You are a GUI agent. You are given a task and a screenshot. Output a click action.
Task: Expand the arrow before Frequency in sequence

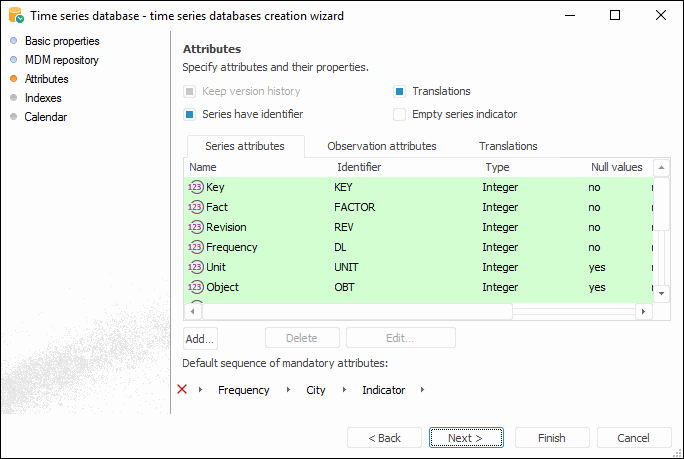coord(200,390)
